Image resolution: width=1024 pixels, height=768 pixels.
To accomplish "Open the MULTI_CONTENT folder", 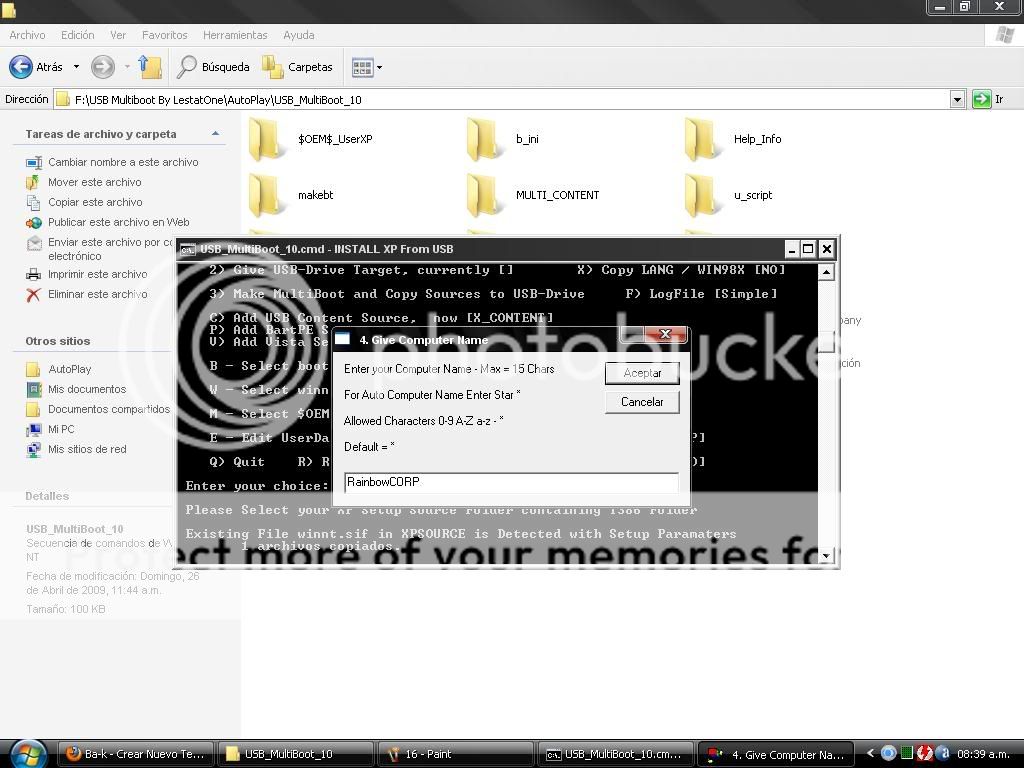I will click(486, 195).
